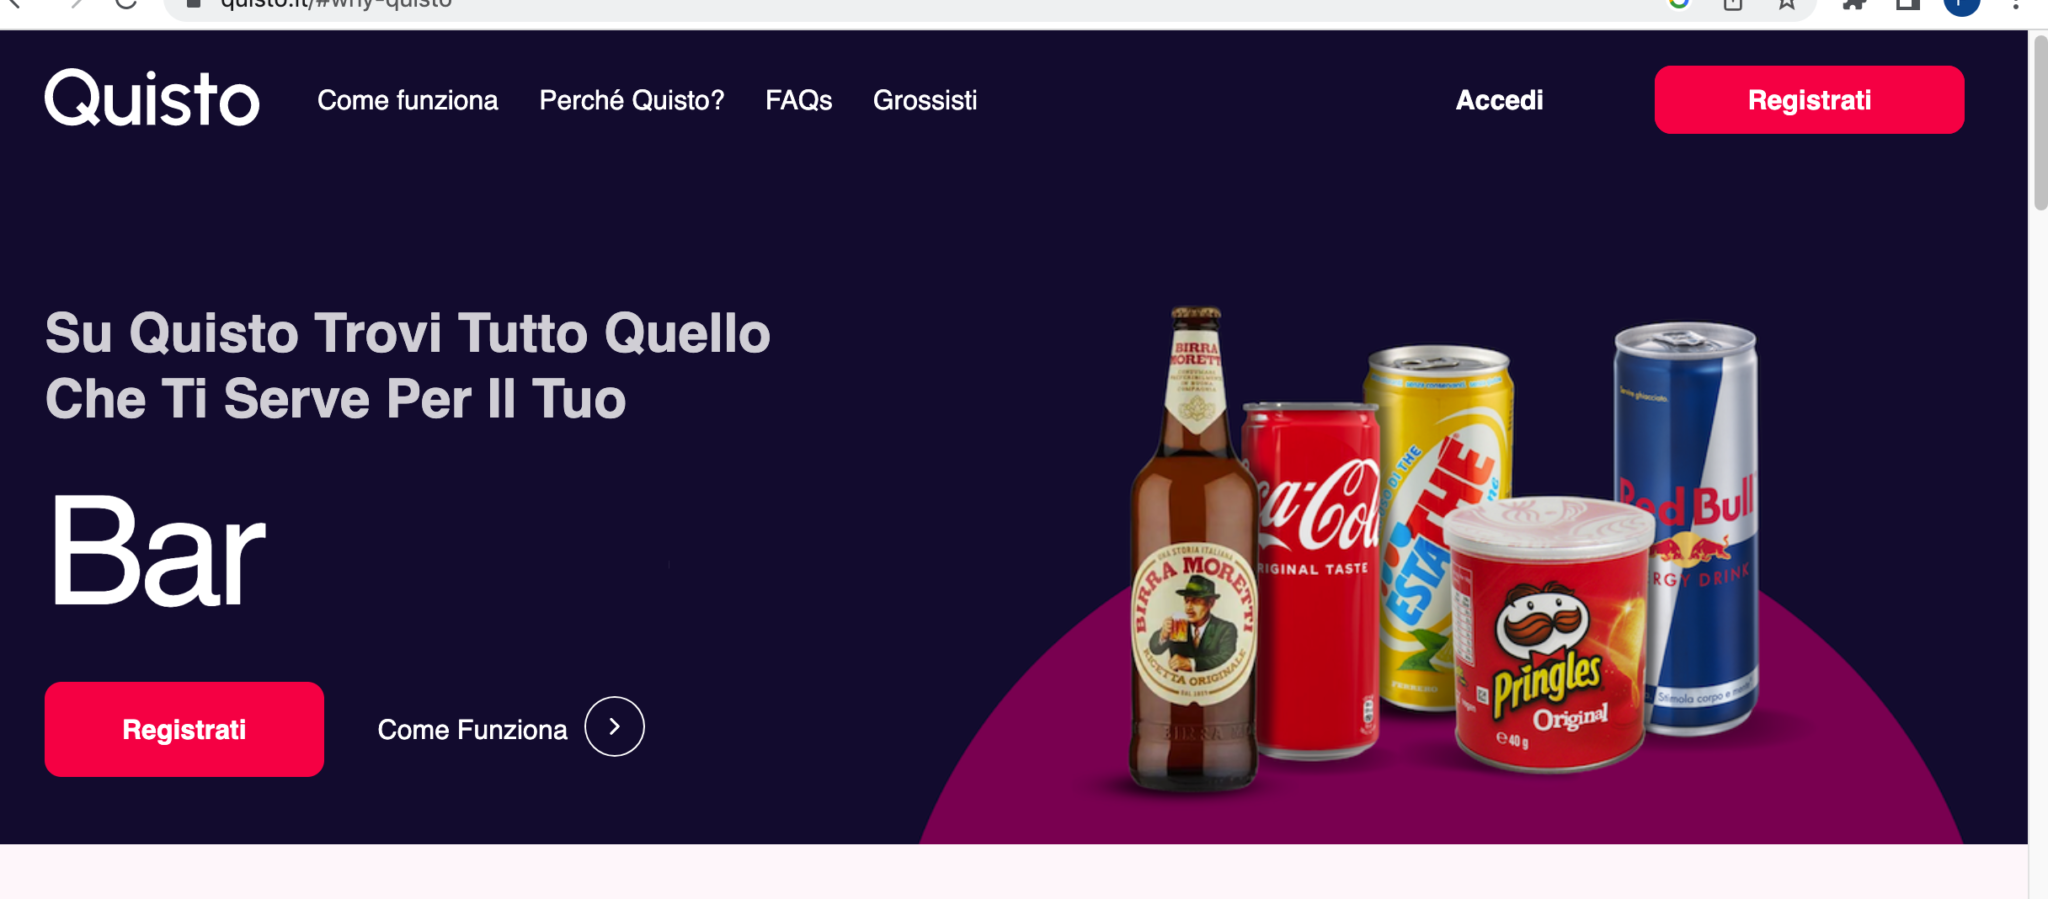Select Grossisti in the navigation
Screen dimensions: 2048x899
point(925,100)
